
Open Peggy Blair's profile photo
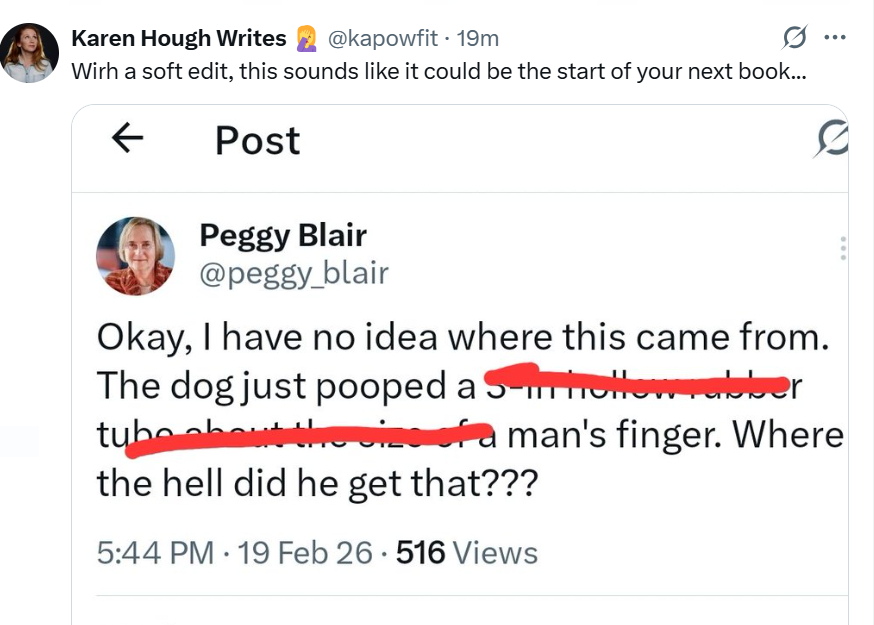tap(135, 256)
